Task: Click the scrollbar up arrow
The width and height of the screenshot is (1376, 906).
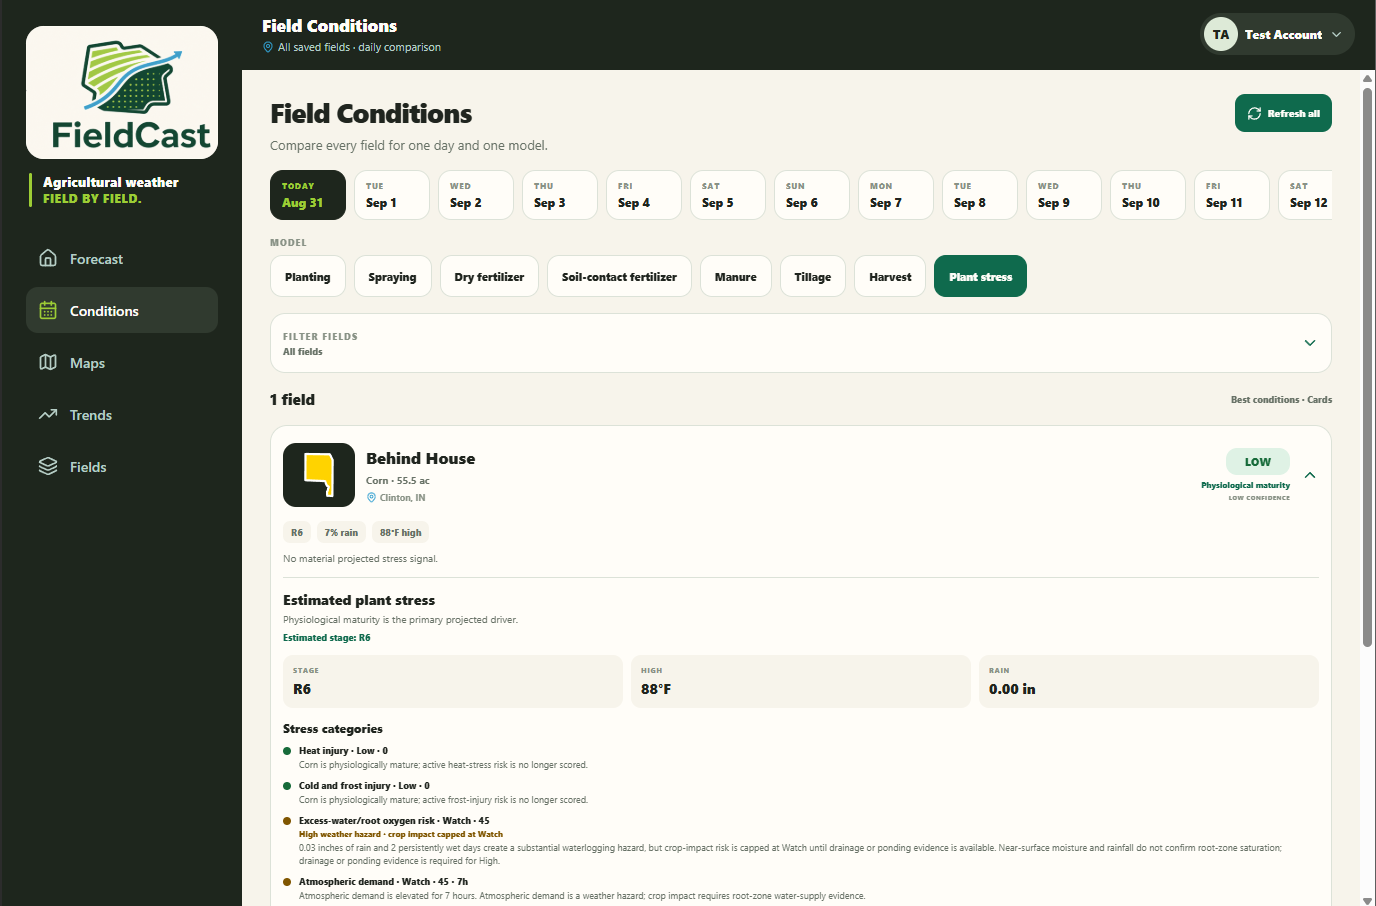Action: (1367, 77)
